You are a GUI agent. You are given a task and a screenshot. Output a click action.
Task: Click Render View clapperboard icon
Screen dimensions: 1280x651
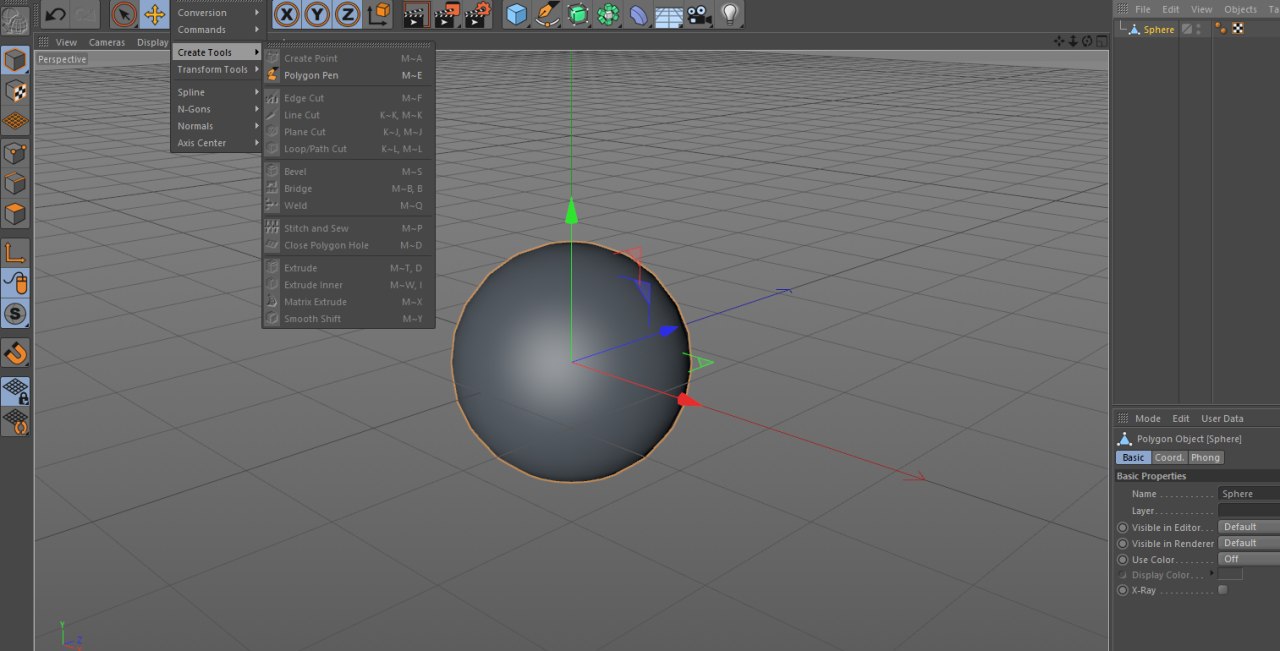(416, 14)
